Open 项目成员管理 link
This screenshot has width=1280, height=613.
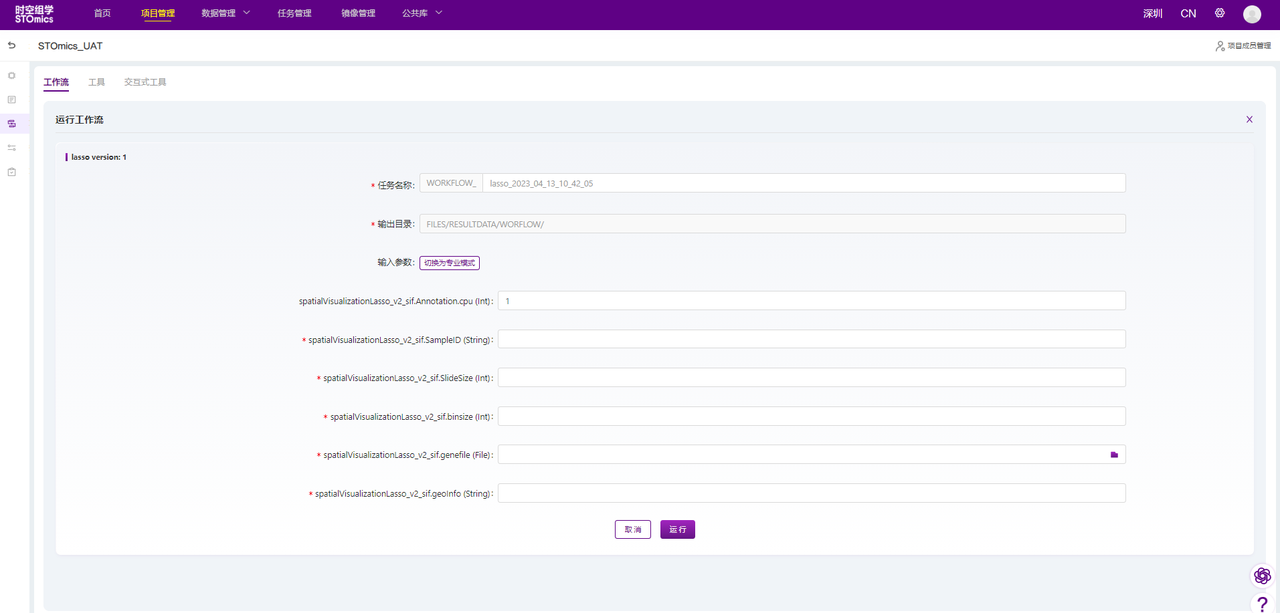pos(1243,46)
